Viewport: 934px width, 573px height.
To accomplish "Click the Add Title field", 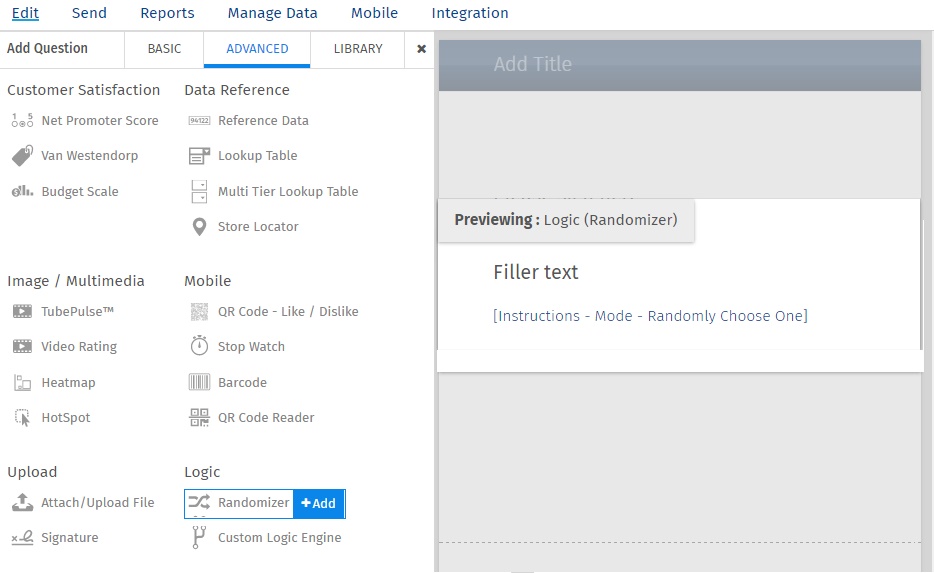I will (x=533, y=64).
